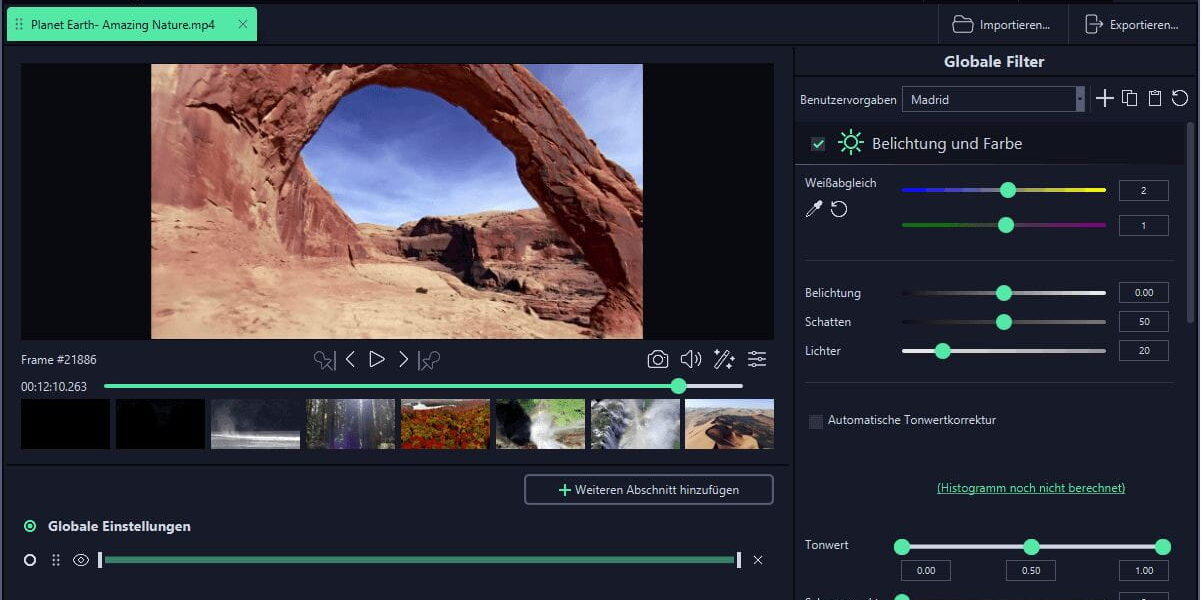This screenshot has height=600, width=1201.
Task: Grab the drag handle on the file tab
Action: 19,24
